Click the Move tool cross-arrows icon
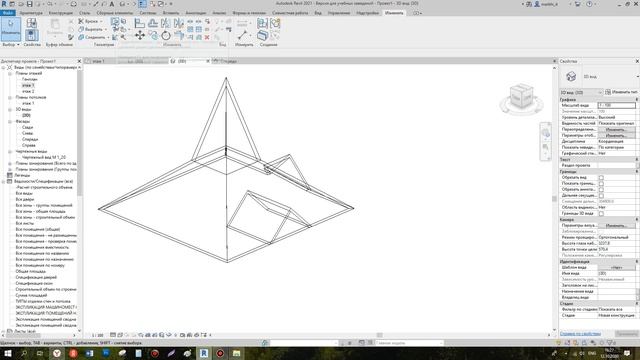 click(140, 36)
